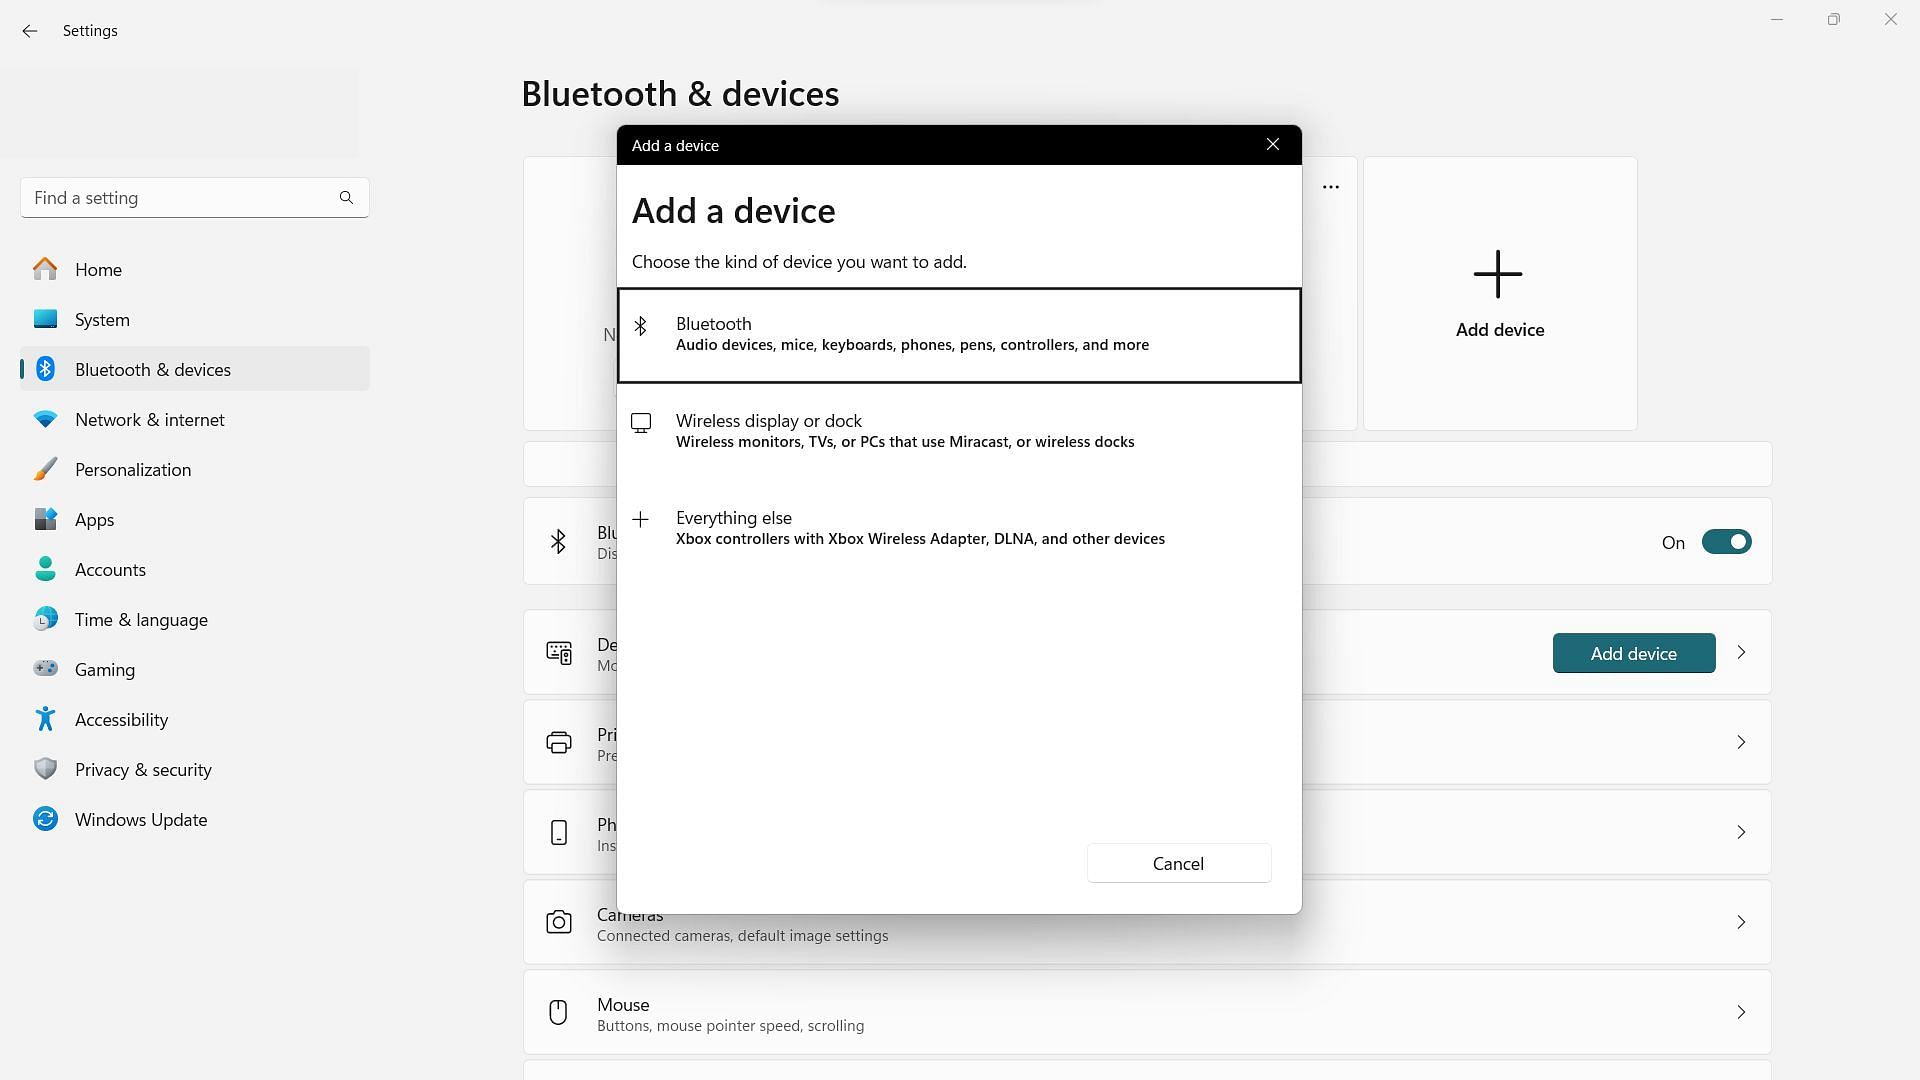Click the Home icon in Settings sidebar
This screenshot has width=1920, height=1080.
[45, 269]
